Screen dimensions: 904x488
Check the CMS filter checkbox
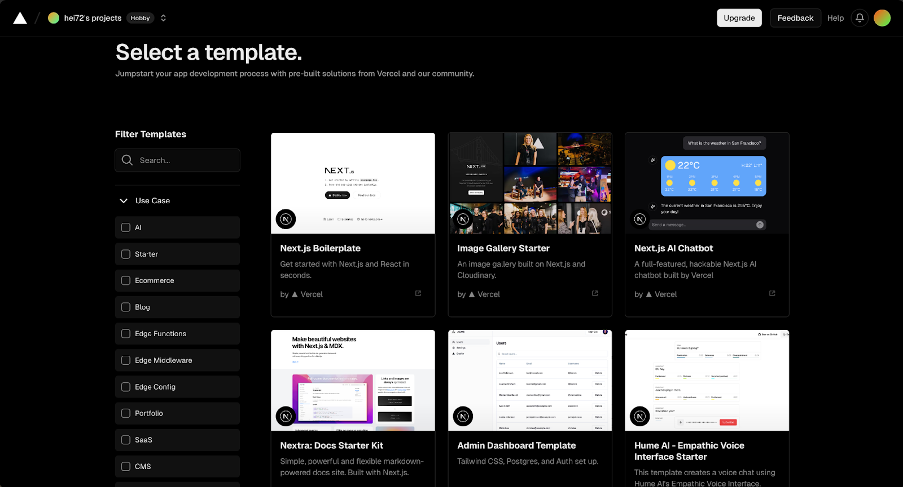pyautogui.click(x=126, y=466)
